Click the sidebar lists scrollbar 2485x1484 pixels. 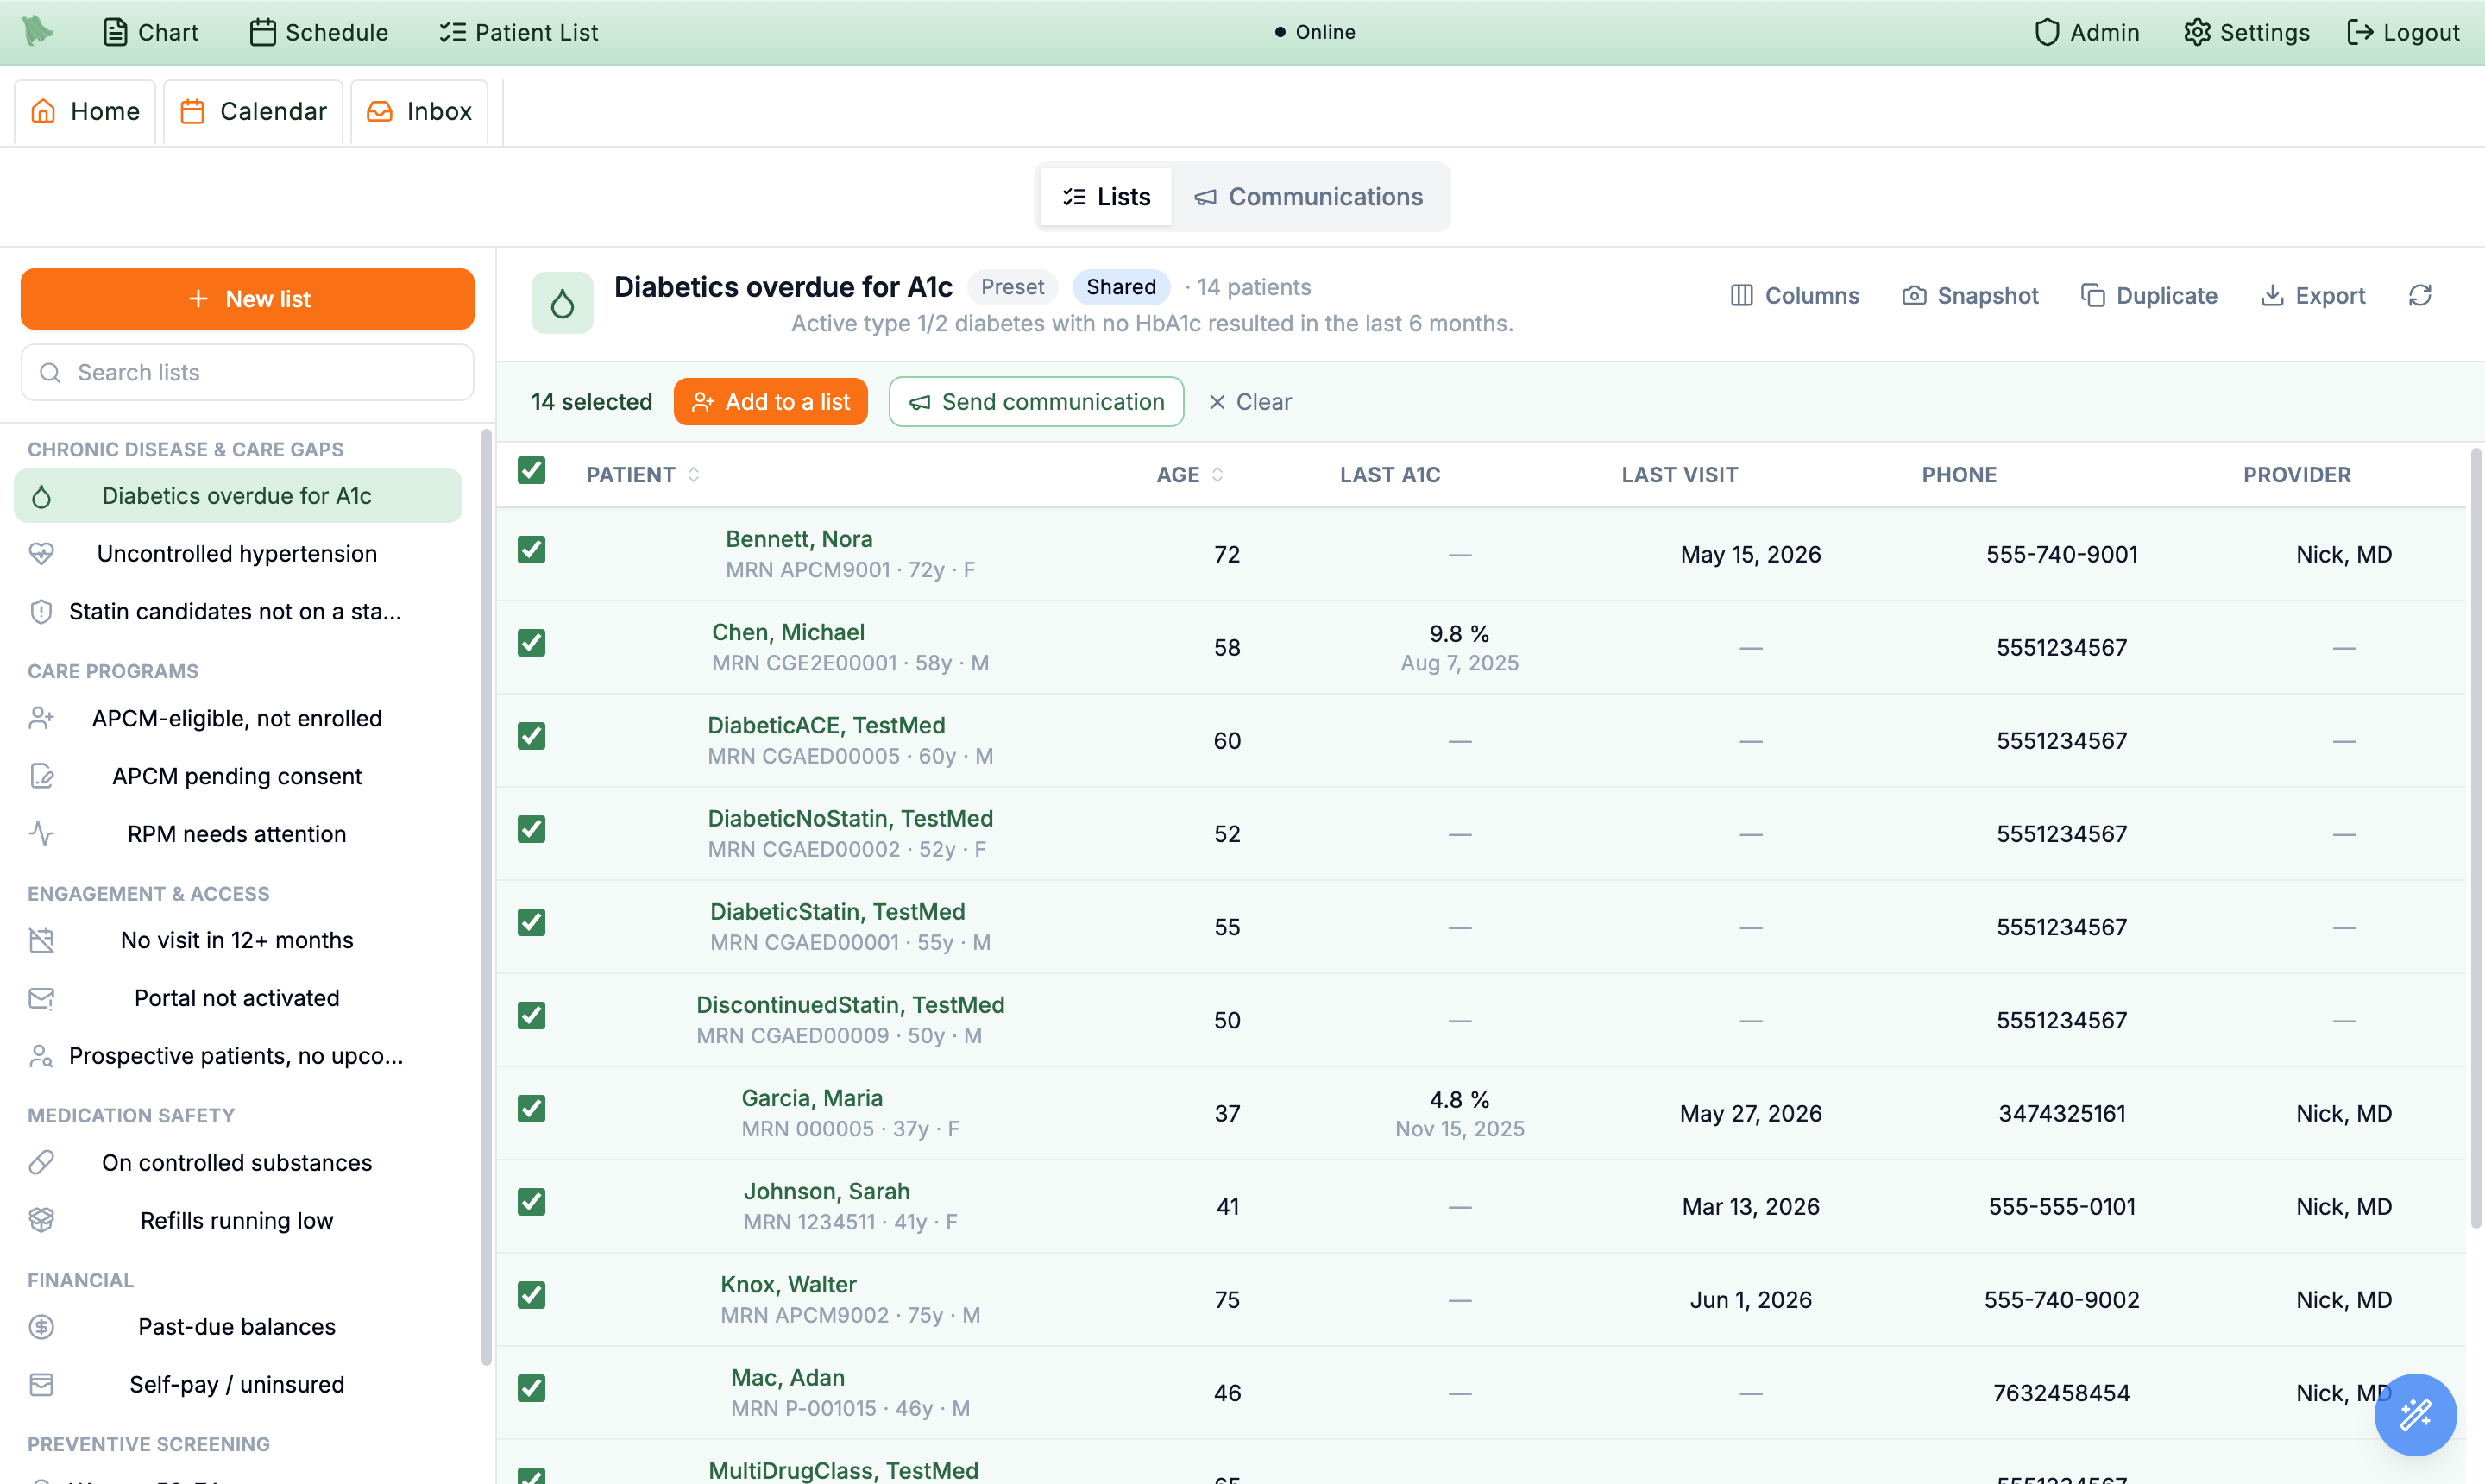click(x=486, y=896)
